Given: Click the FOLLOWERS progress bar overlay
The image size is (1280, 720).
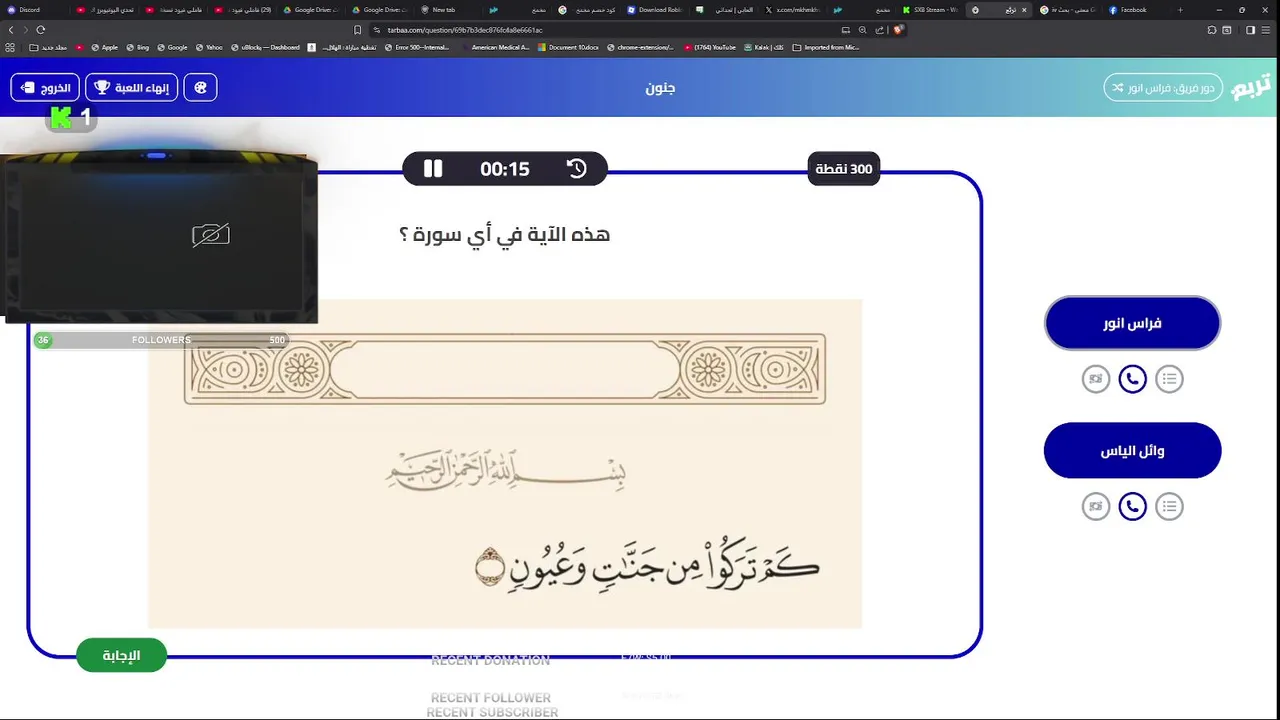Looking at the screenshot, I should (x=161, y=340).
